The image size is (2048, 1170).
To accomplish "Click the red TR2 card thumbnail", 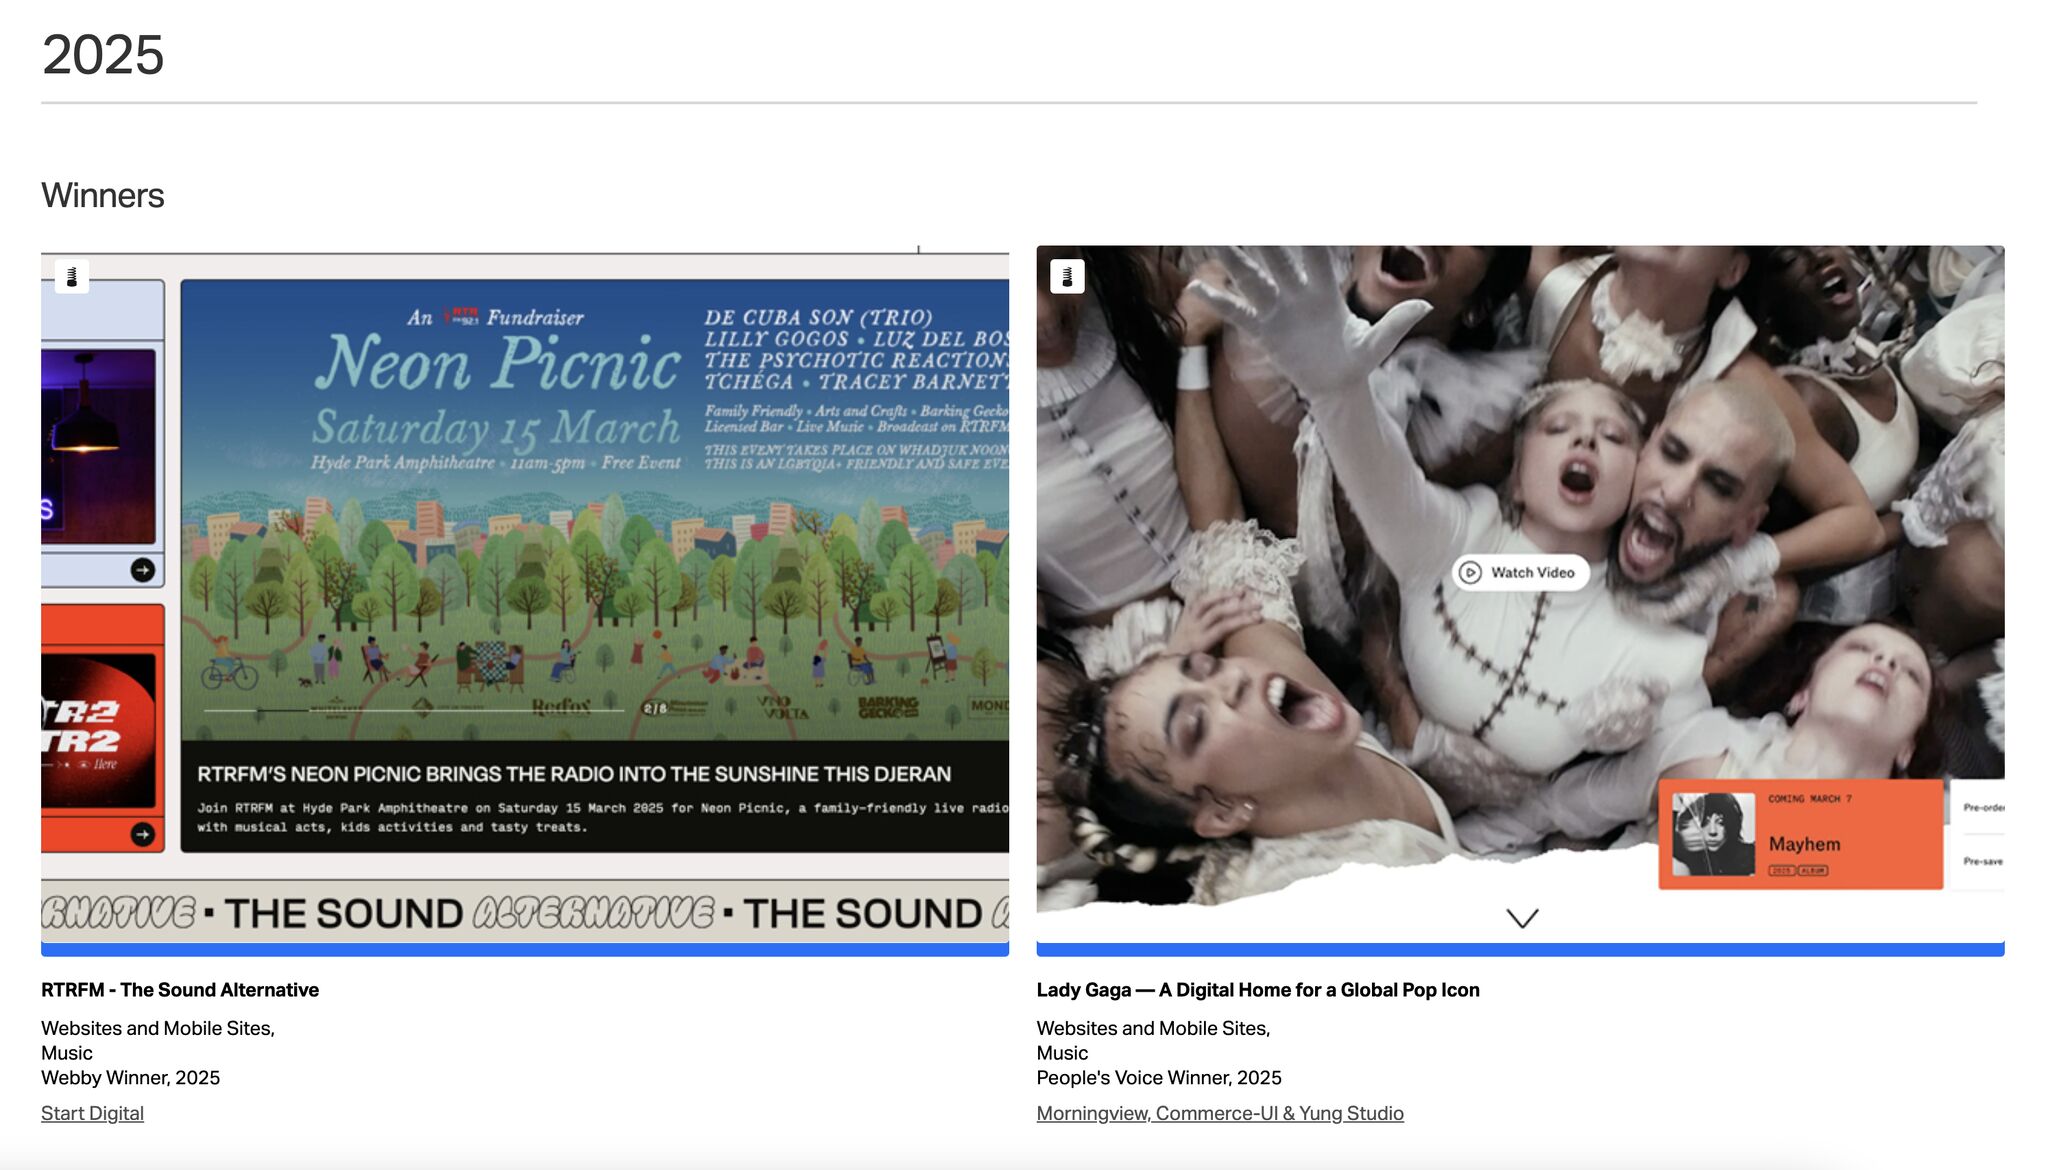I will 99,731.
